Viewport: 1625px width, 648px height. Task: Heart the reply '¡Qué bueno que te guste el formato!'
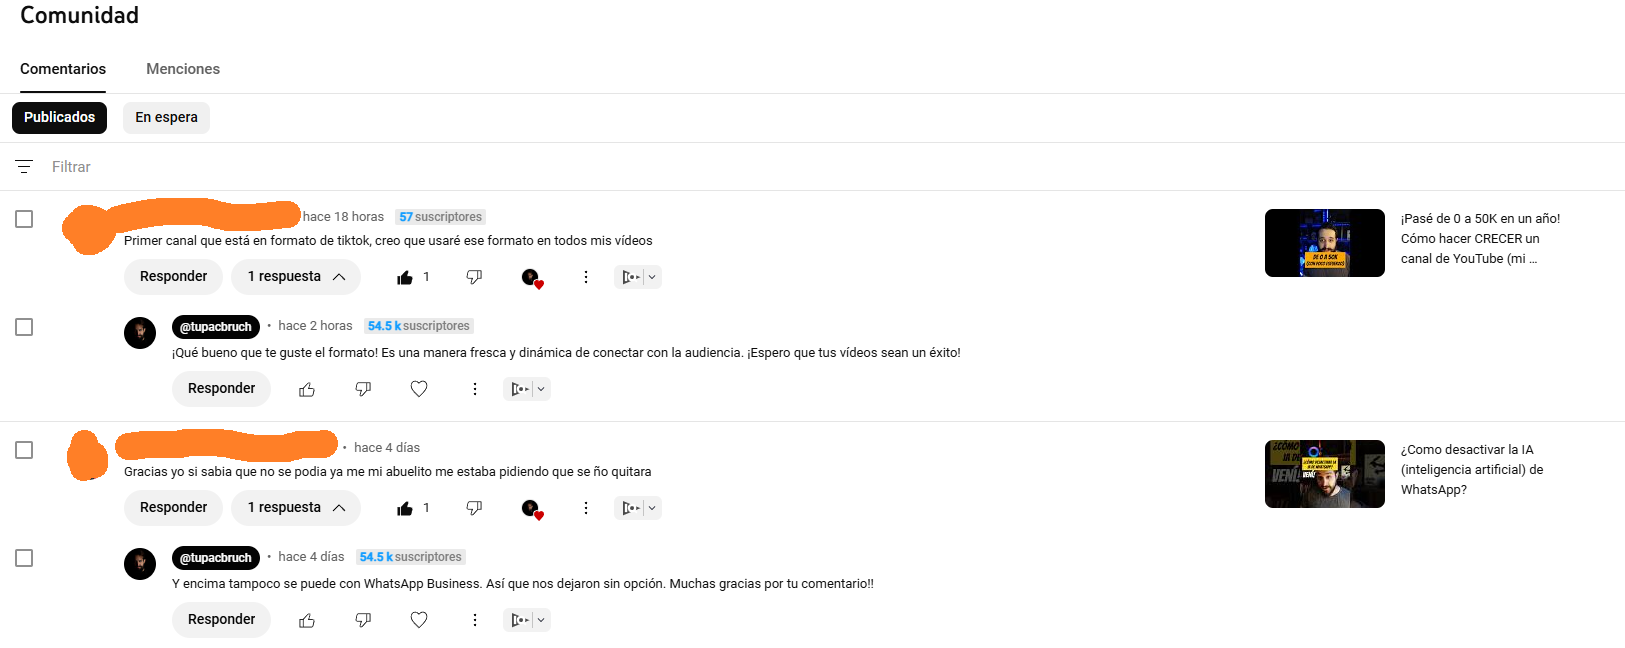pos(419,389)
